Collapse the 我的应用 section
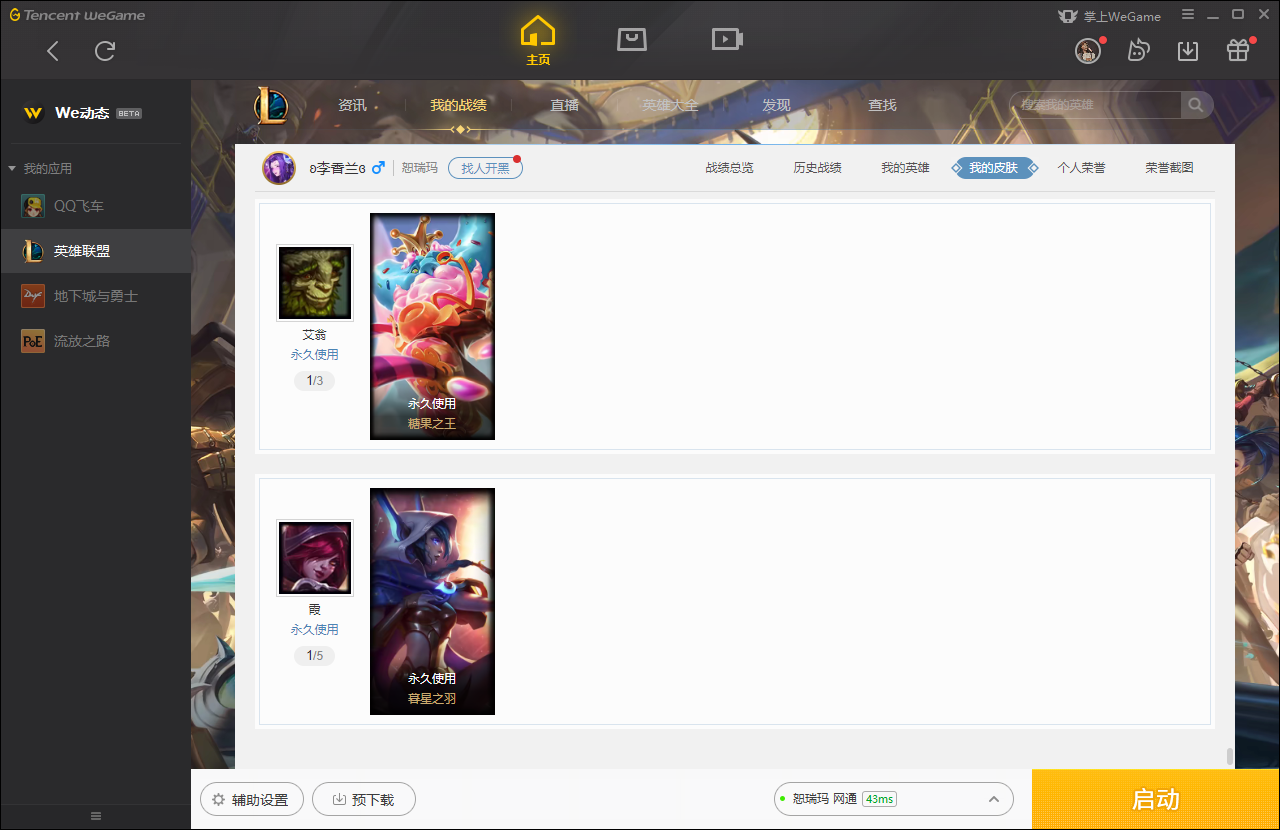This screenshot has width=1280, height=830. (40, 169)
